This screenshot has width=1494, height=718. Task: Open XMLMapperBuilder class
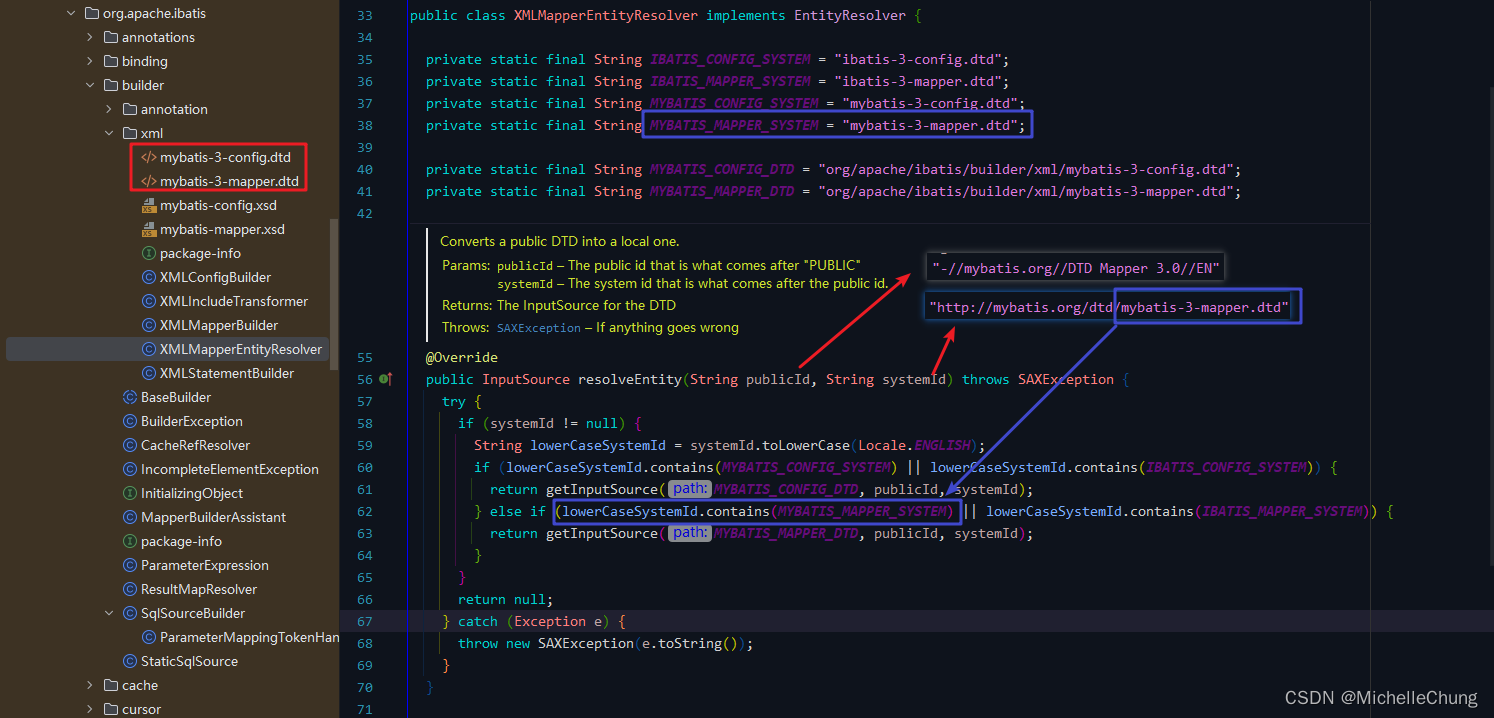click(219, 325)
